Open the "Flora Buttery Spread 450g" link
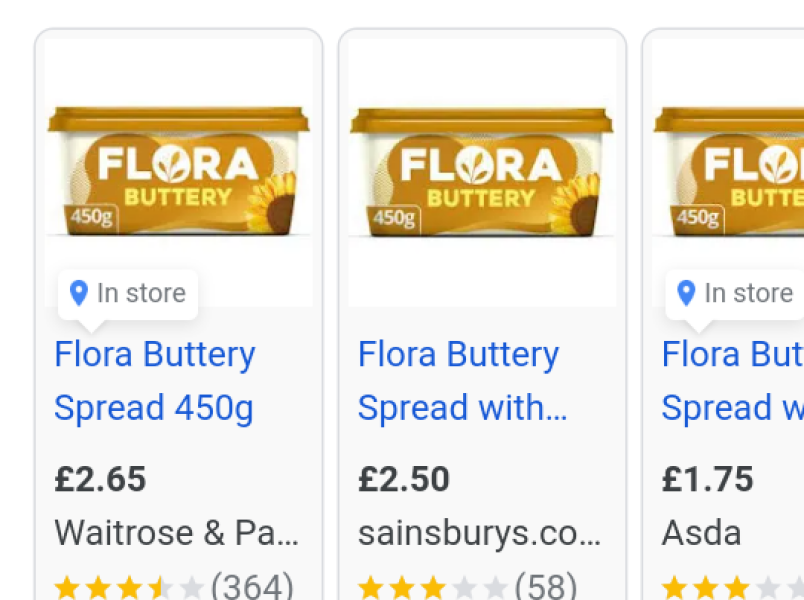Viewport: 804px width, 600px height. (x=155, y=381)
